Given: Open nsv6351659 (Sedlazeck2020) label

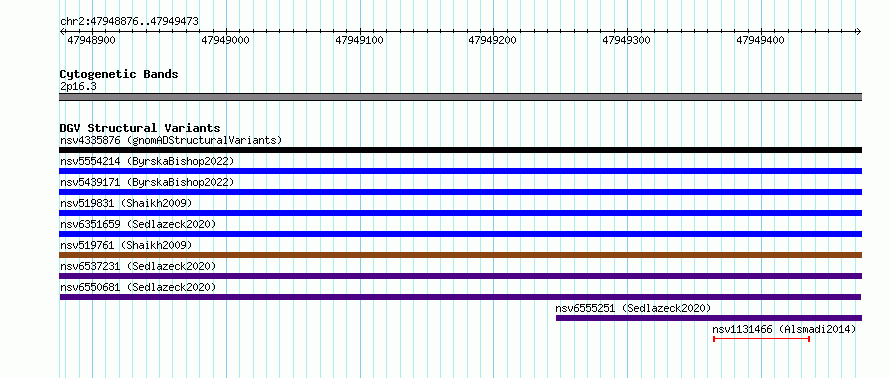Looking at the screenshot, I should point(138,224).
